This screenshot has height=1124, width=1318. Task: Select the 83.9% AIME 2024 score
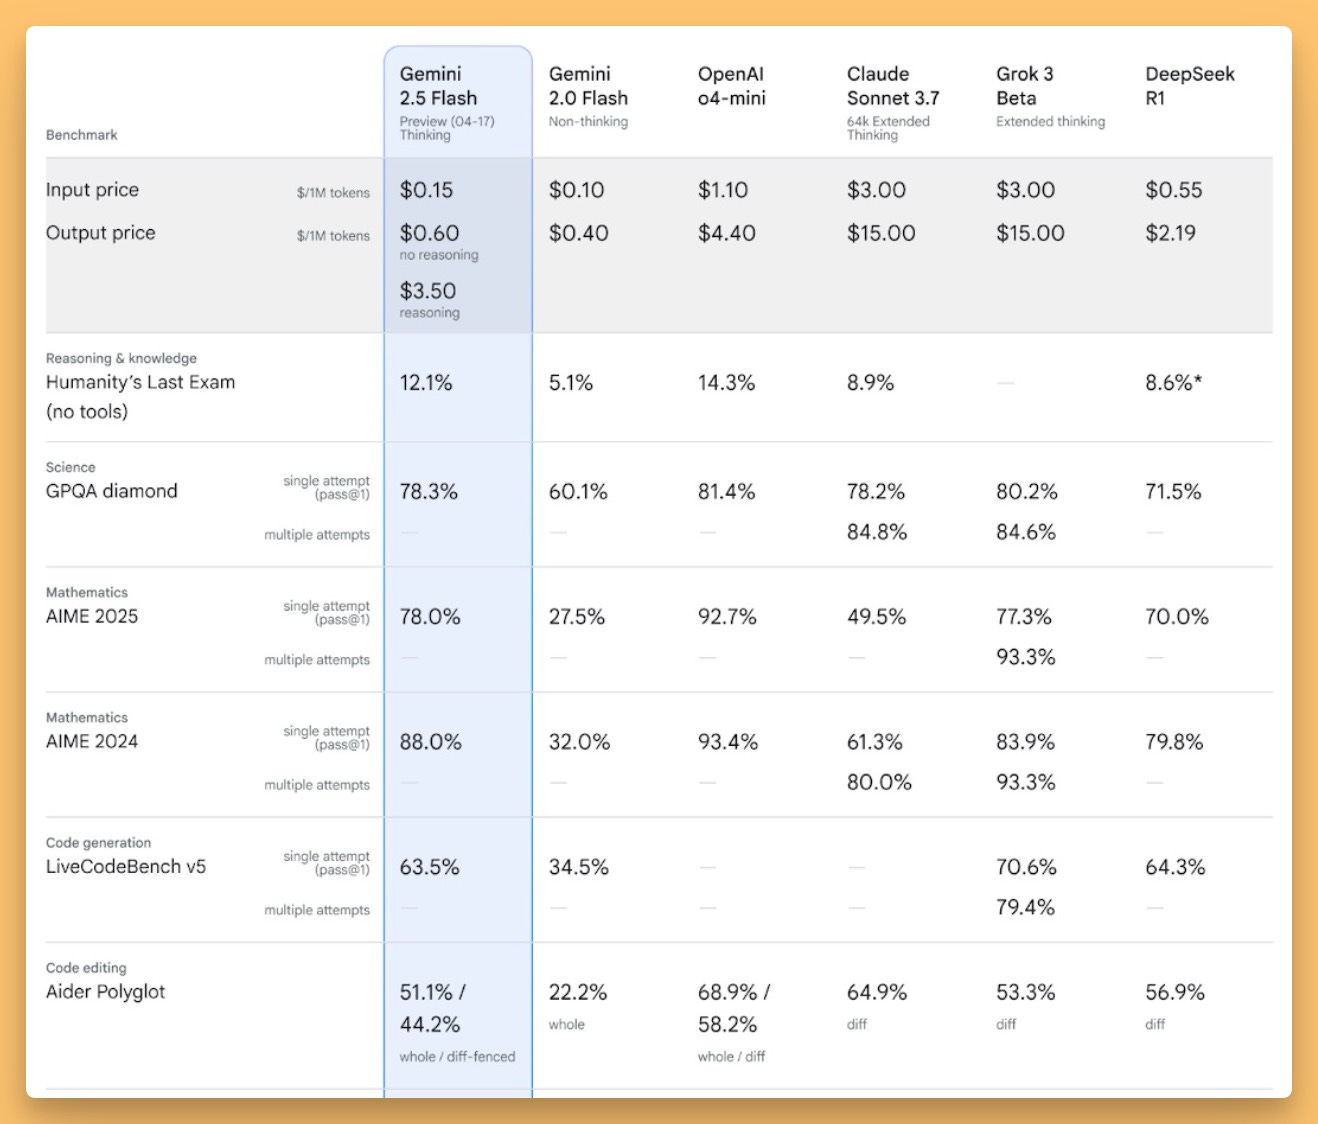(1025, 742)
